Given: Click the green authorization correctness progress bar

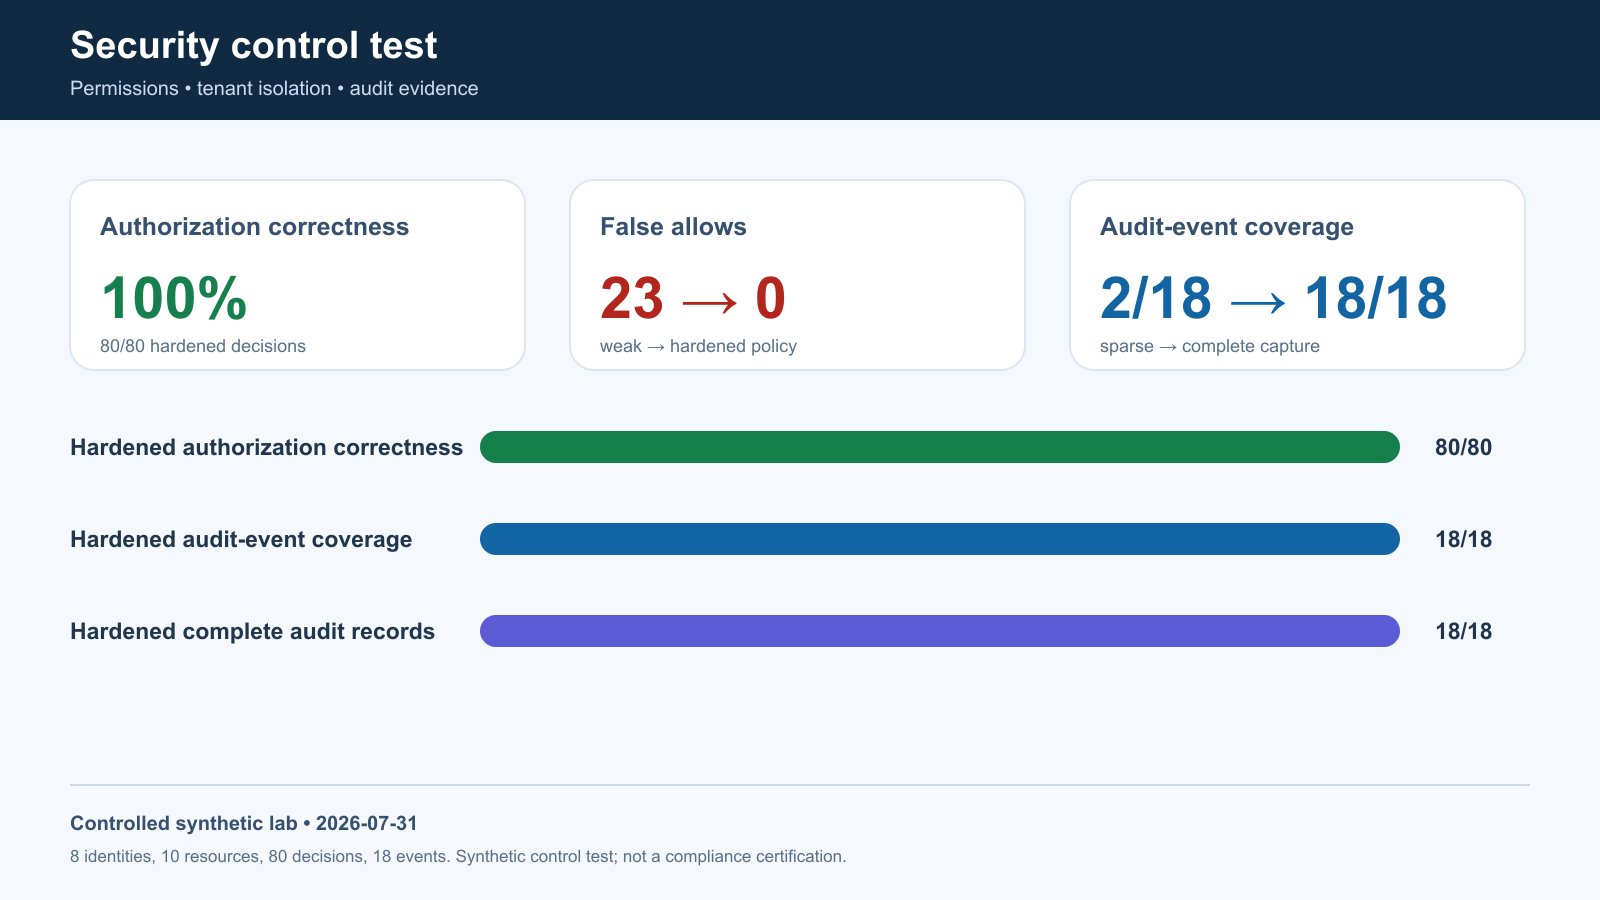Looking at the screenshot, I should [940, 447].
